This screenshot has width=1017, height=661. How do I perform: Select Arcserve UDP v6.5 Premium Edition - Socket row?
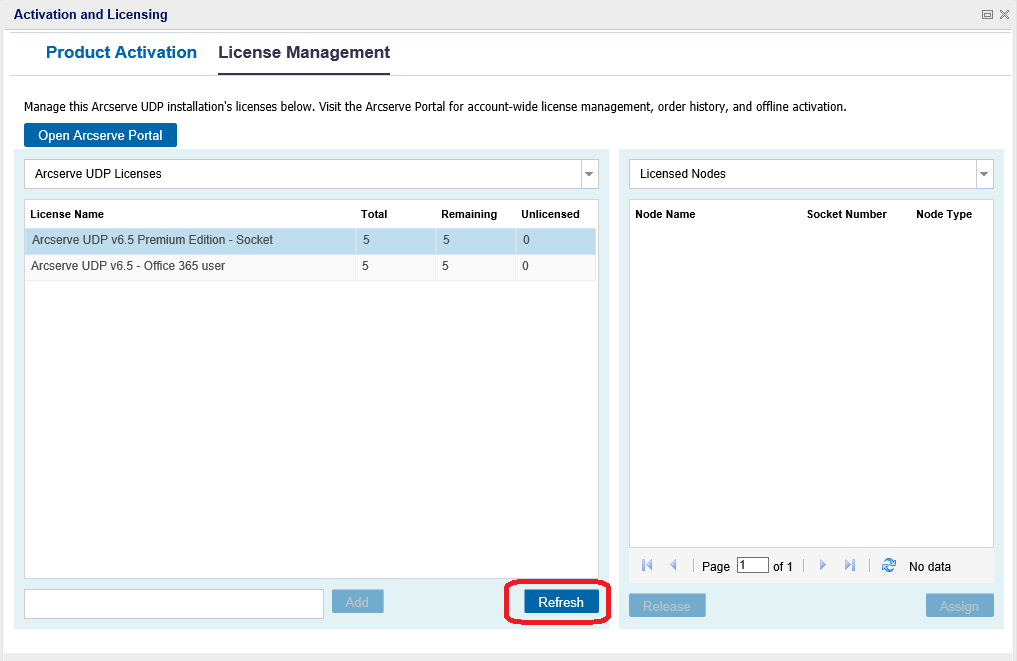point(310,241)
